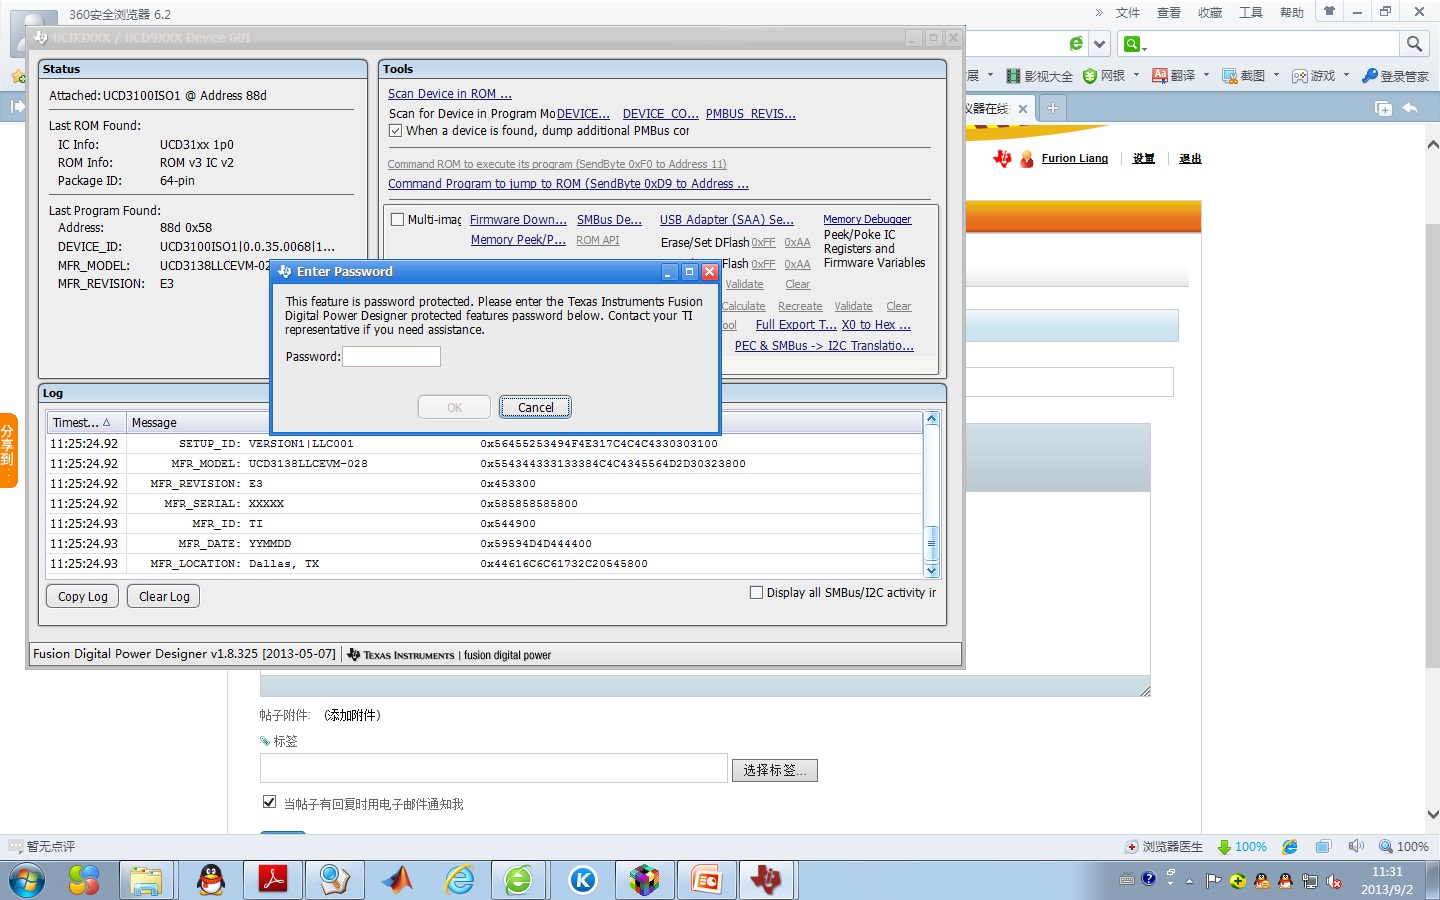Screen dimensions: 1440x900
Task: Click Cancel in the Enter Password dialog
Action: tap(535, 407)
